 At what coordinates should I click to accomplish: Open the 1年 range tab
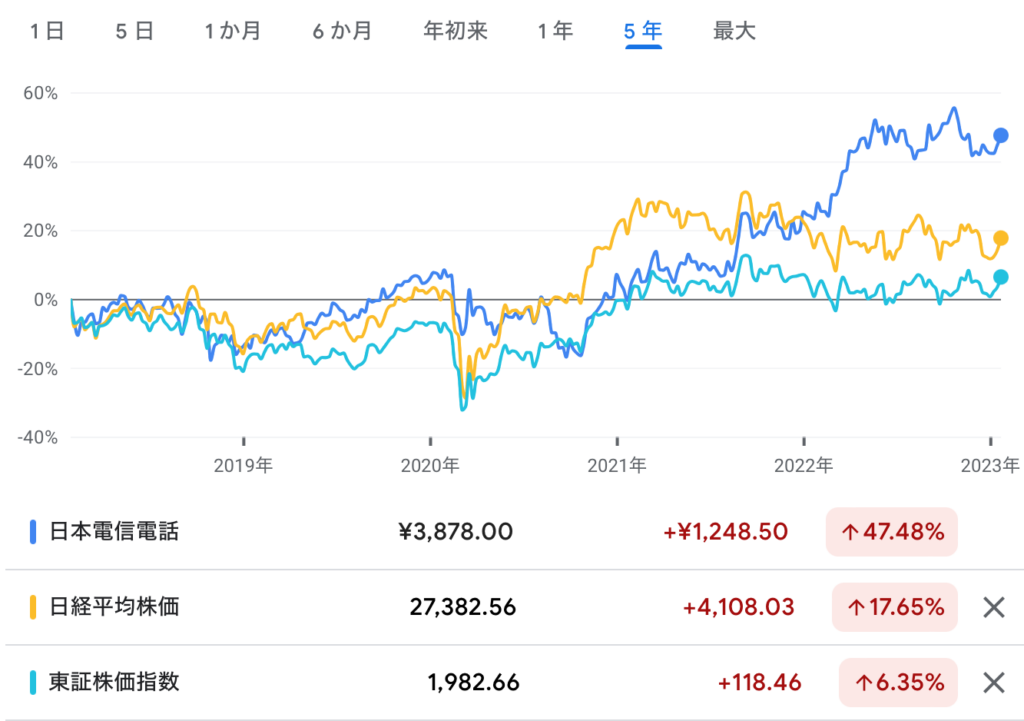(x=555, y=31)
